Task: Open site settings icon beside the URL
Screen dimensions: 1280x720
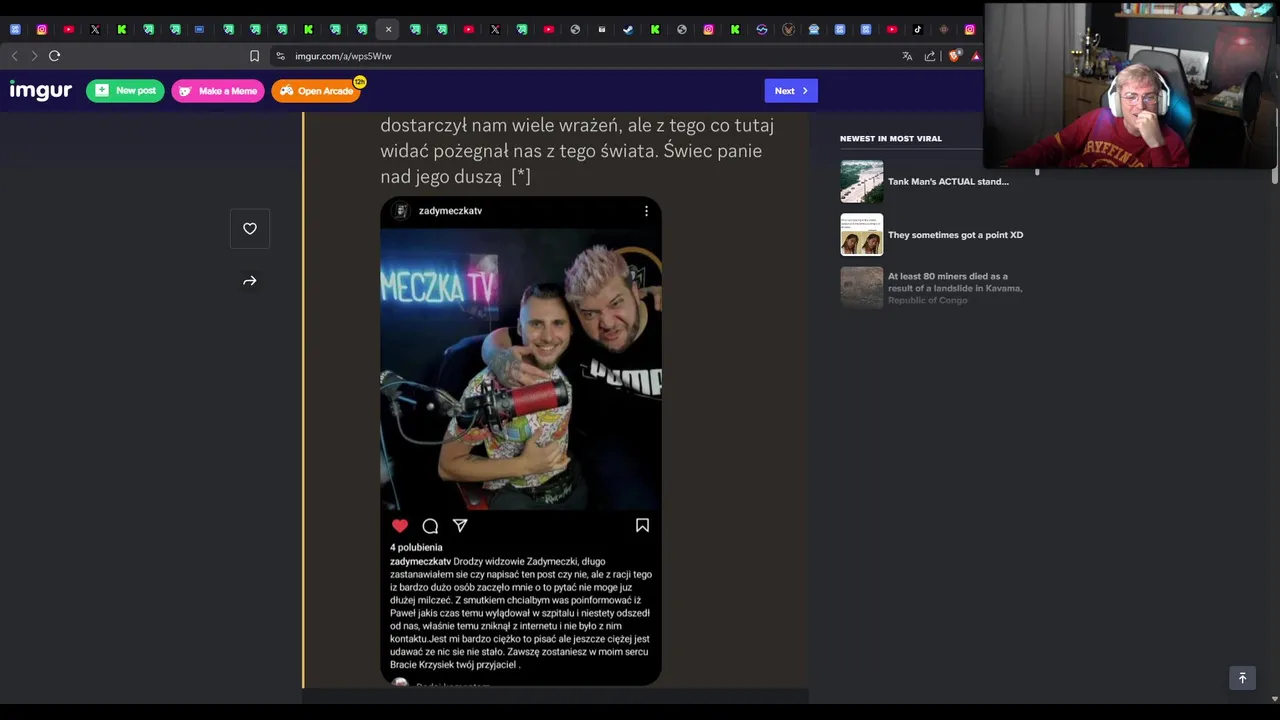Action: [x=280, y=56]
